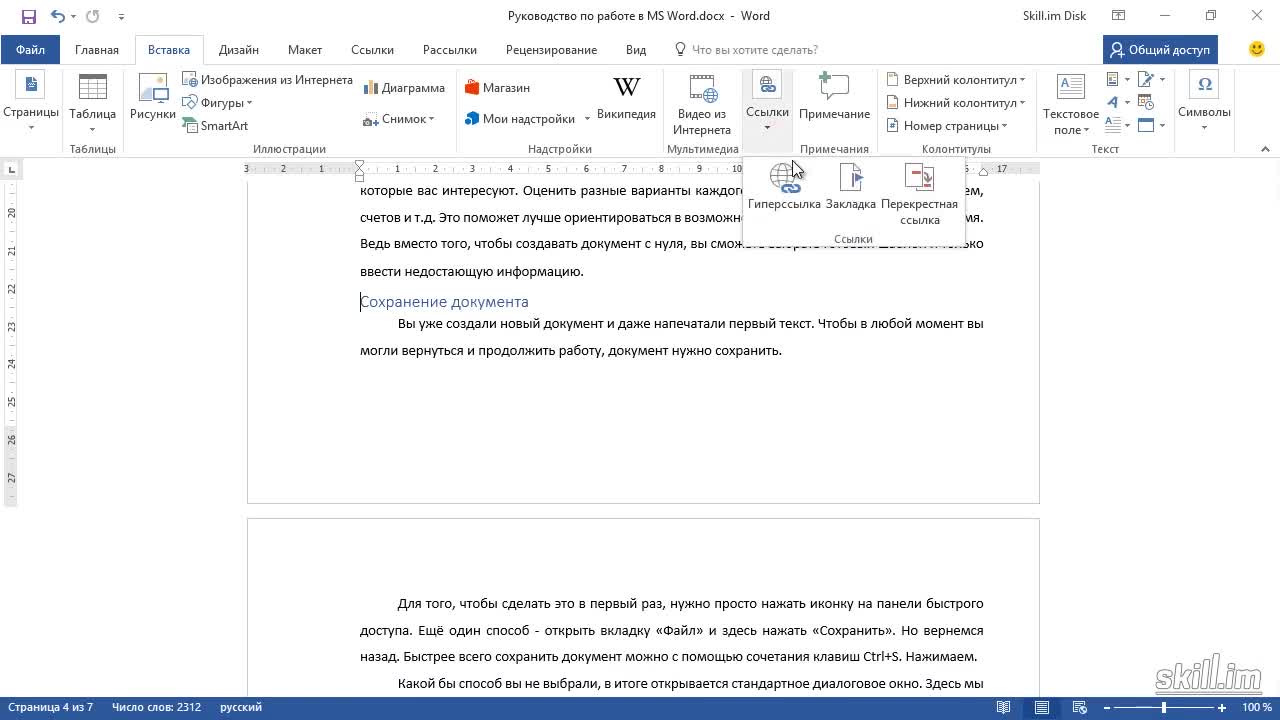Switch to the Рассылки tab
This screenshot has width=1280, height=720.
coord(449,49)
